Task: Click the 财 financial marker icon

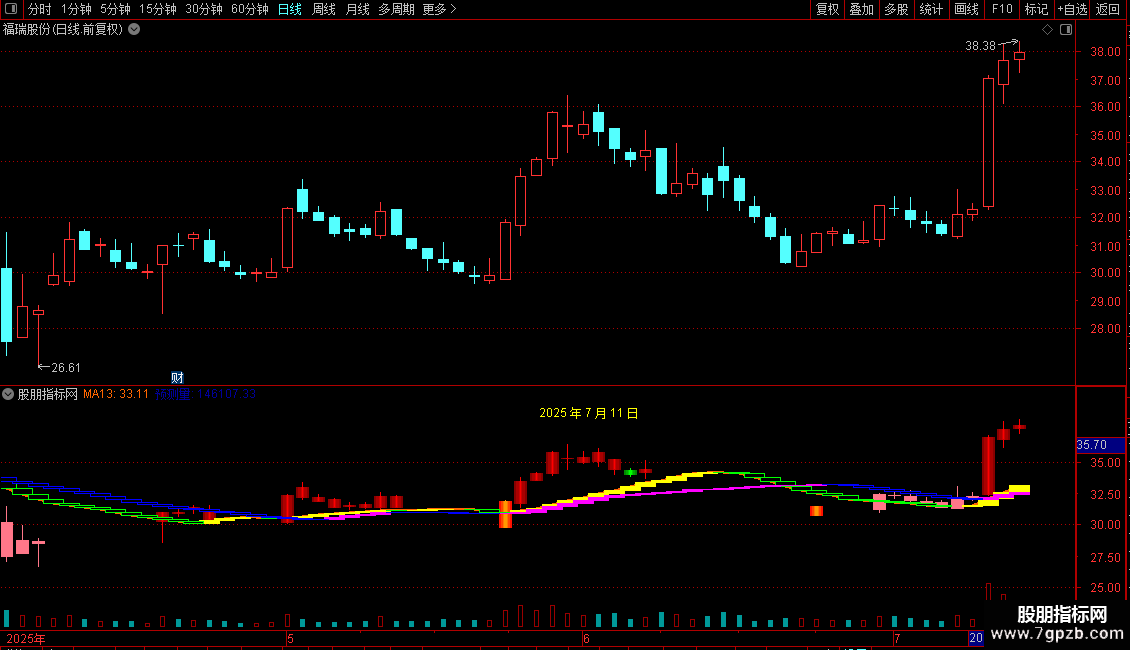Action: pos(177,378)
